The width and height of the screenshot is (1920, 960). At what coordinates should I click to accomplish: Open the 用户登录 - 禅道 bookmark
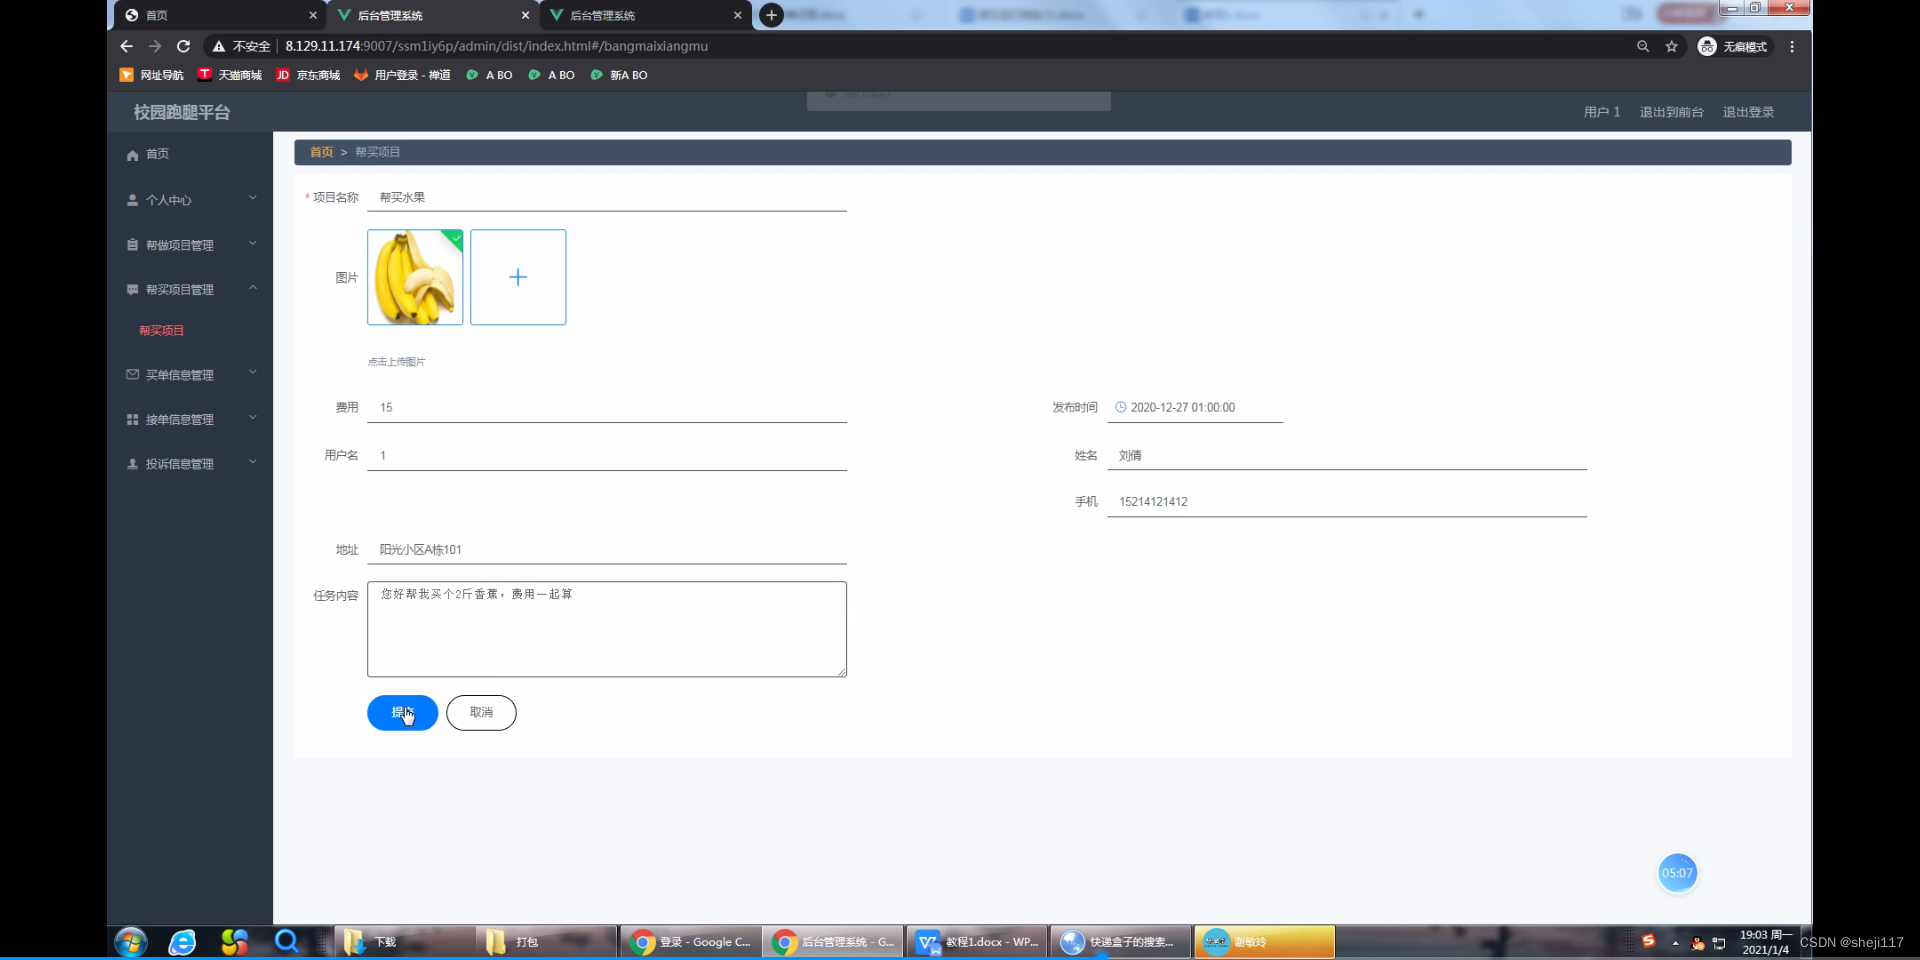click(402, 75)
